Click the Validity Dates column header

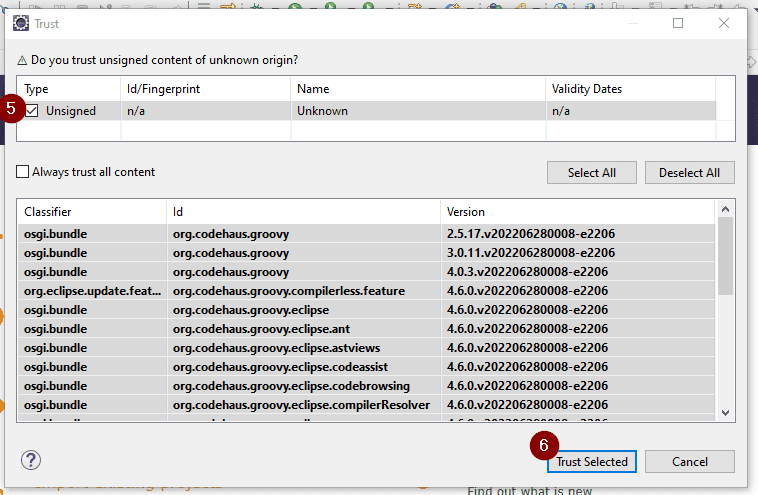(x=630, y=89)
